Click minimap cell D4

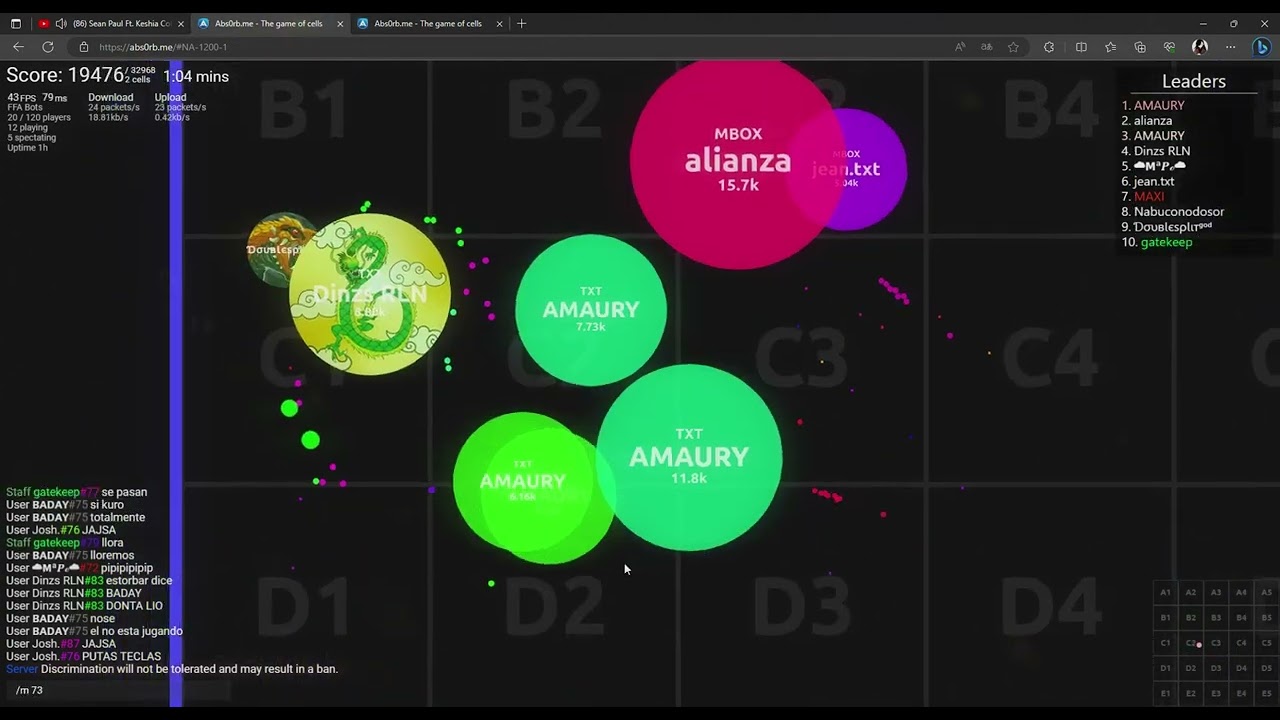click(x=1241, y=668)
